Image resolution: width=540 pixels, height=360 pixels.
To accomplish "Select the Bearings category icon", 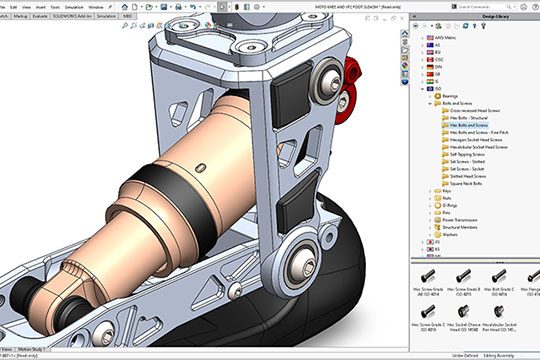I will coord(438,96).
